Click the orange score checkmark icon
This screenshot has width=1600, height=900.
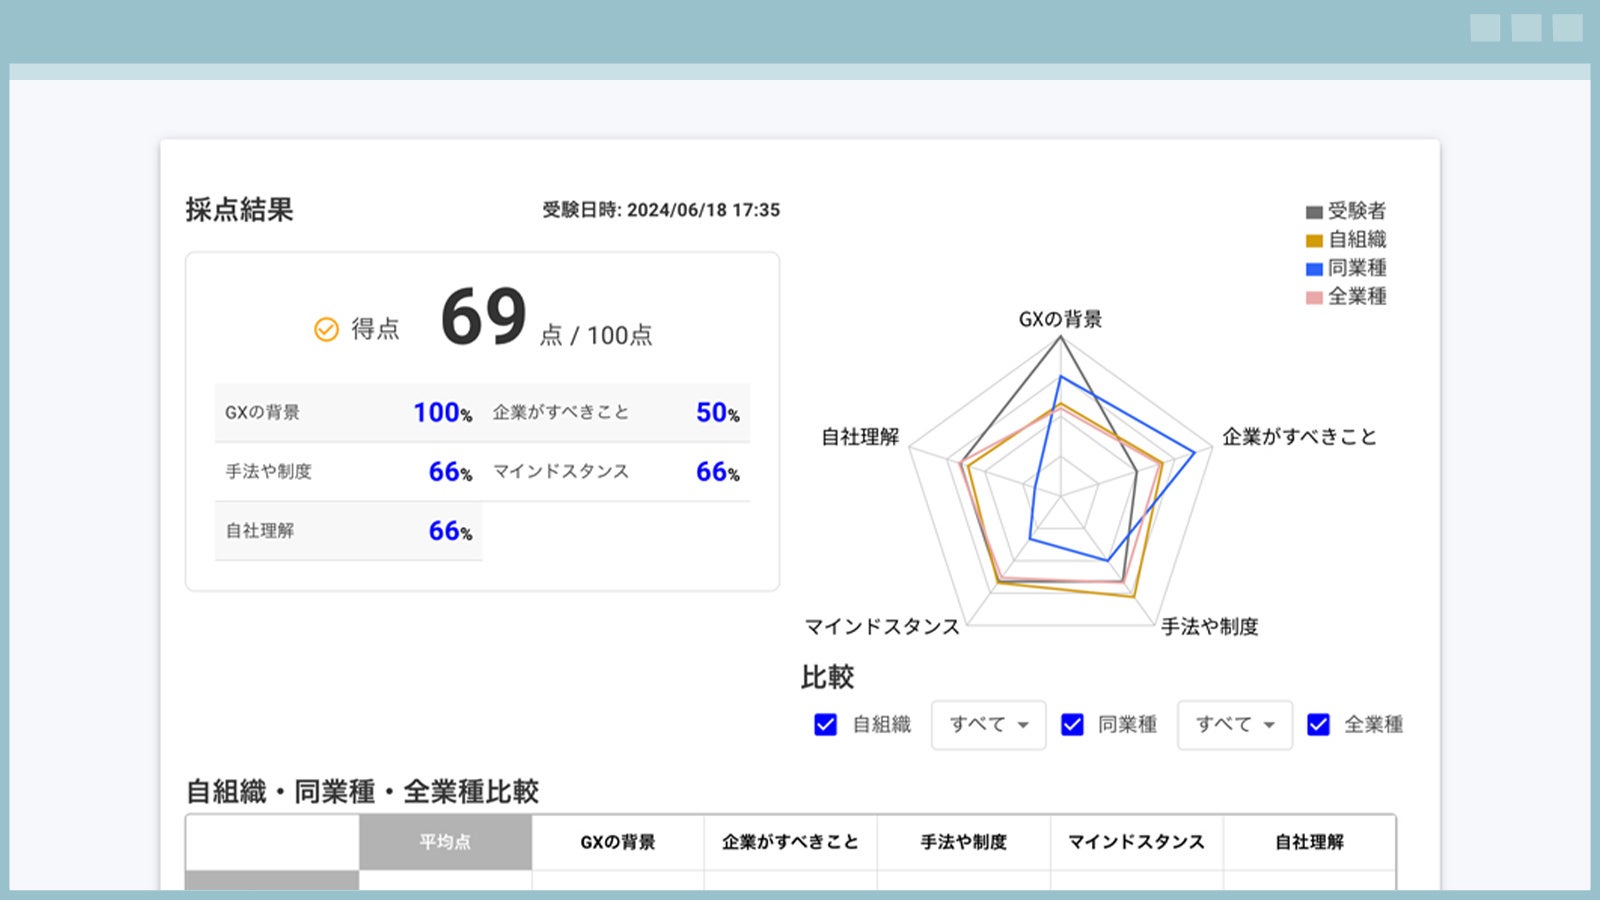[x=326, y=329]
